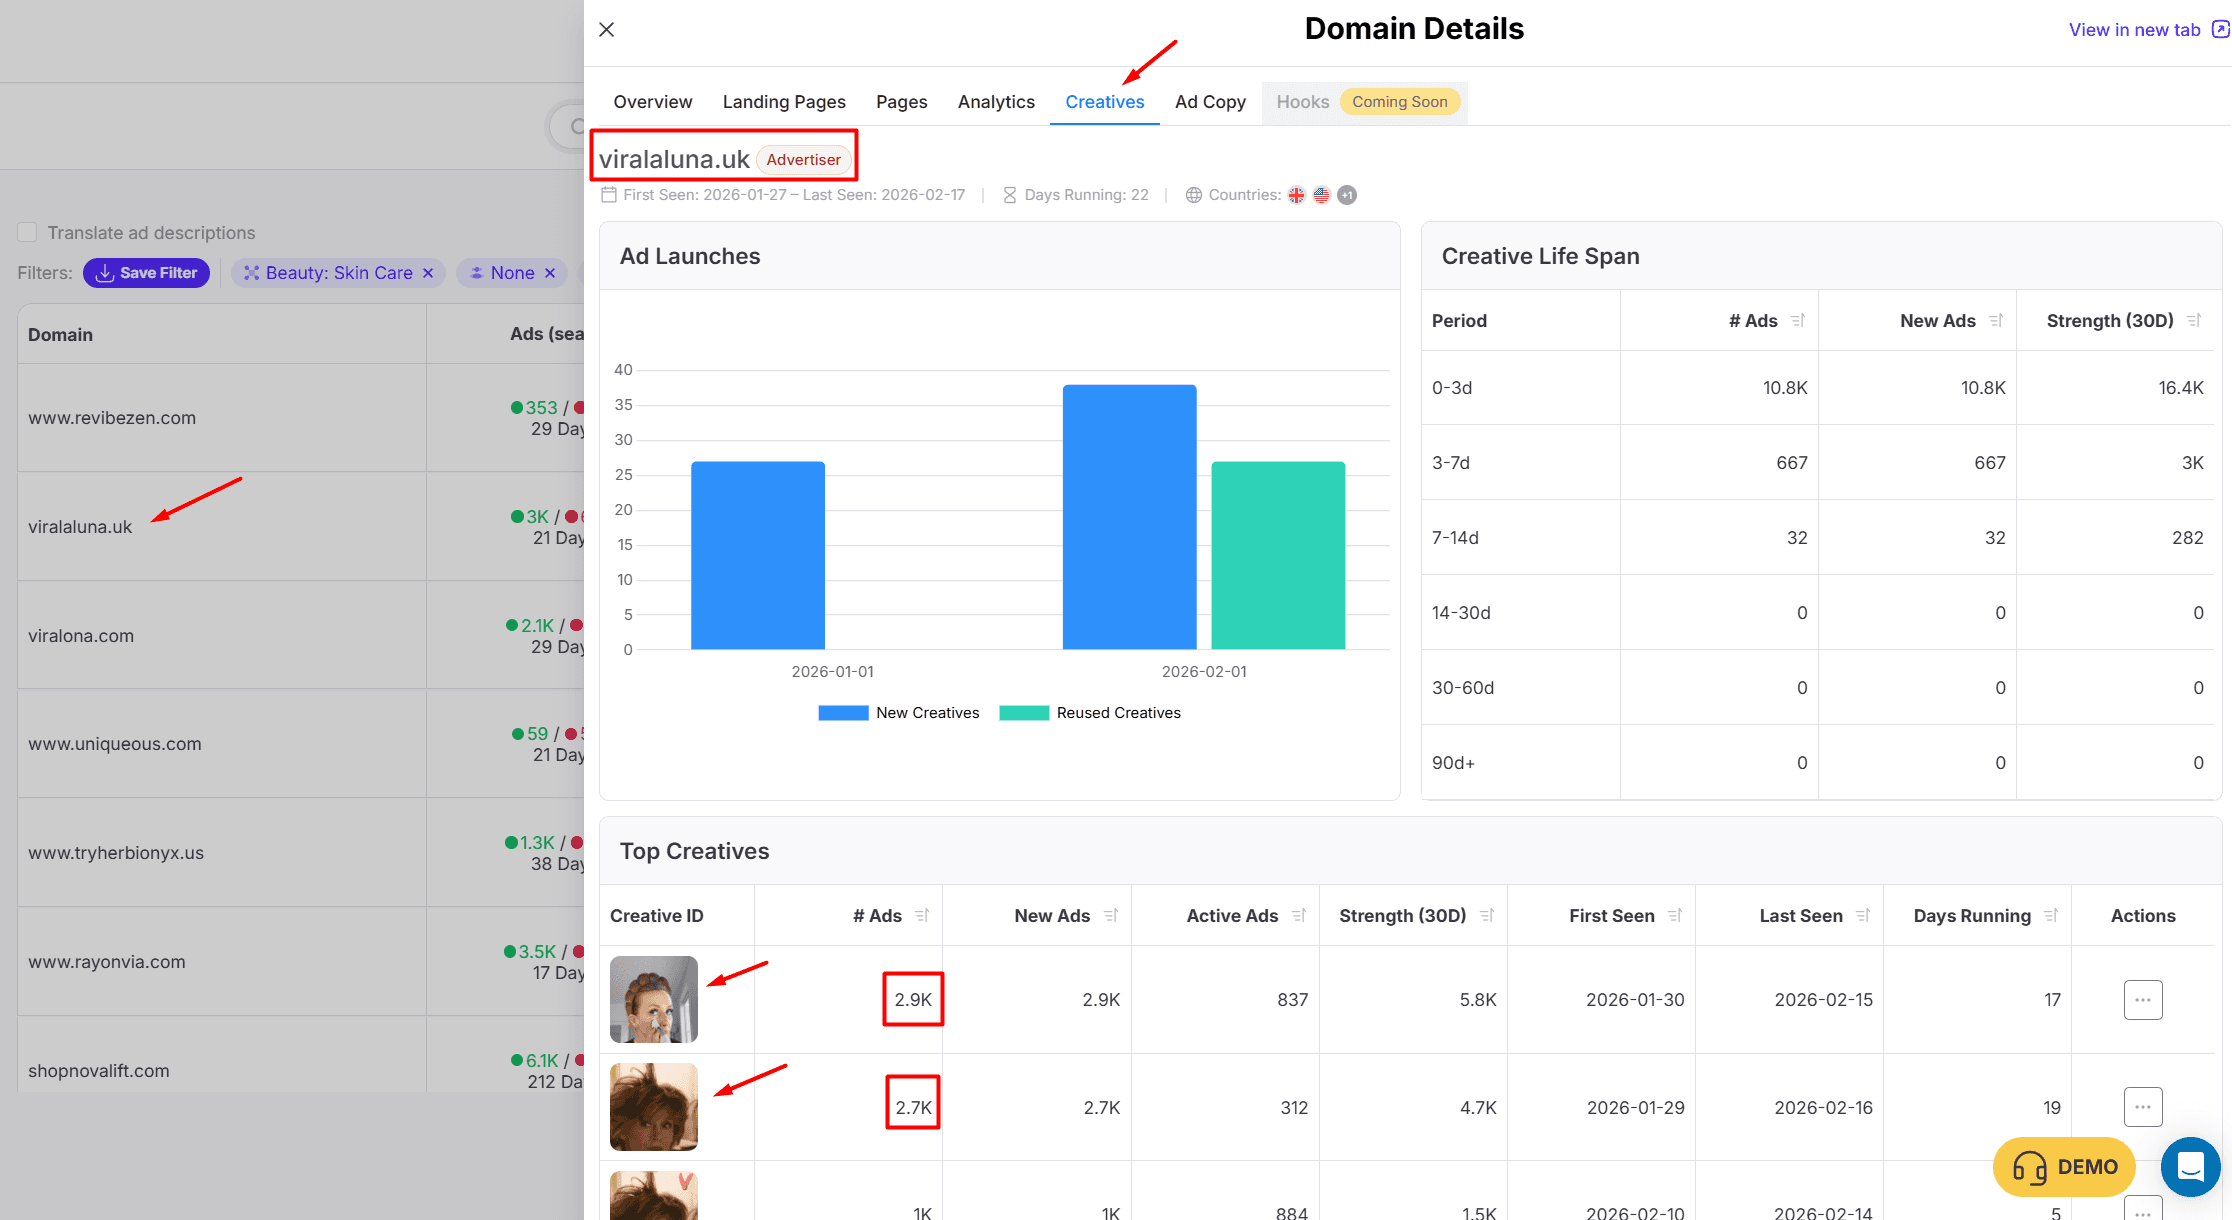Sort Creative Life Span by # Ads
The width and height of the screenshot is (2232, 1220).
click(x=1798, y=321)
